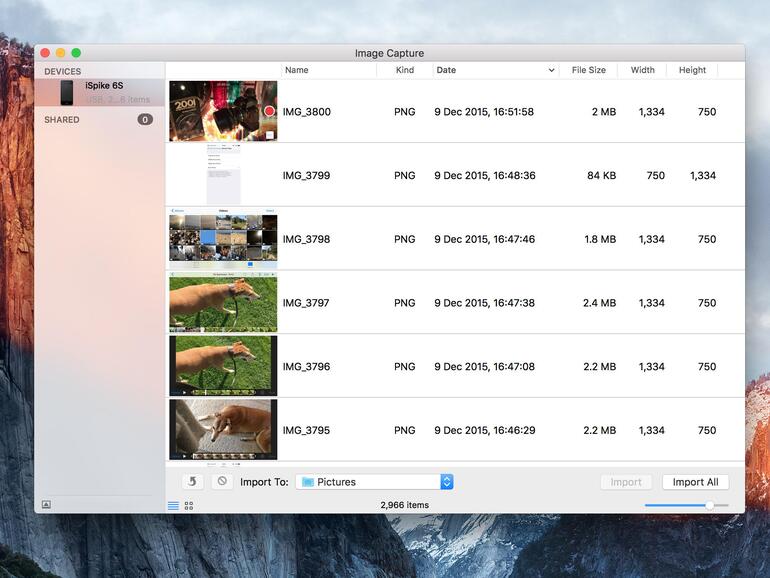Screen dimensions: 770x578
Task: Click the delete (prohibited) icon
Action: point(222,481)
